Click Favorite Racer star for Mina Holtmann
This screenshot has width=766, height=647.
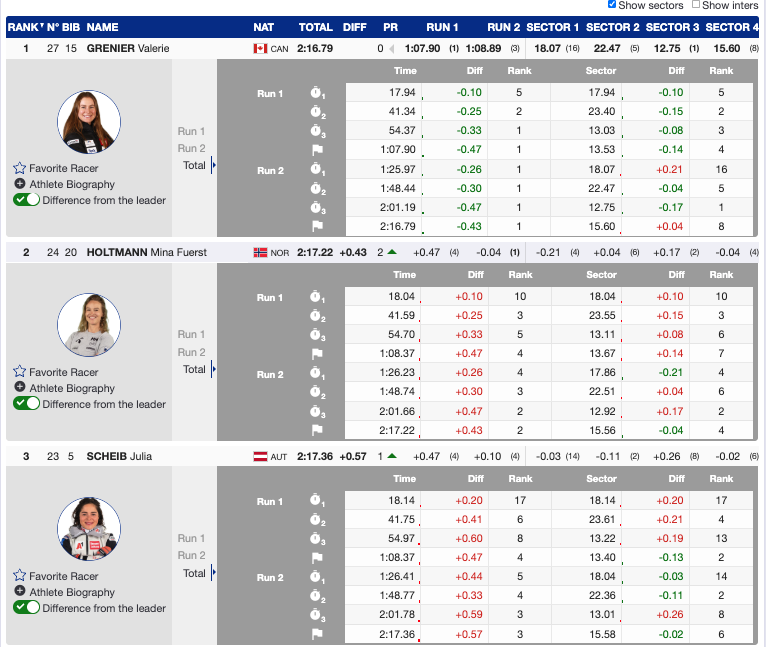[19, 373]
